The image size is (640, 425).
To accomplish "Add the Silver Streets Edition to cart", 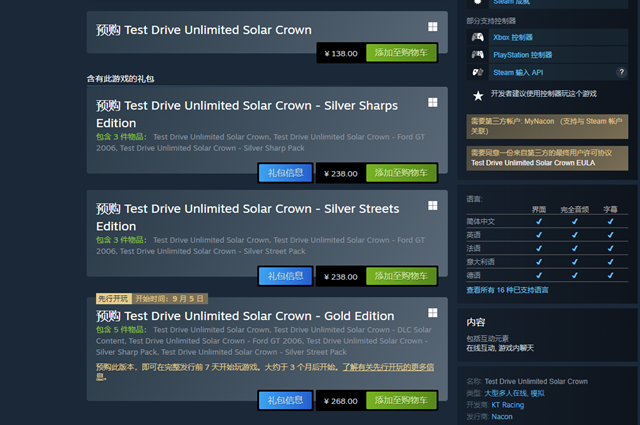I will [401, 276].
